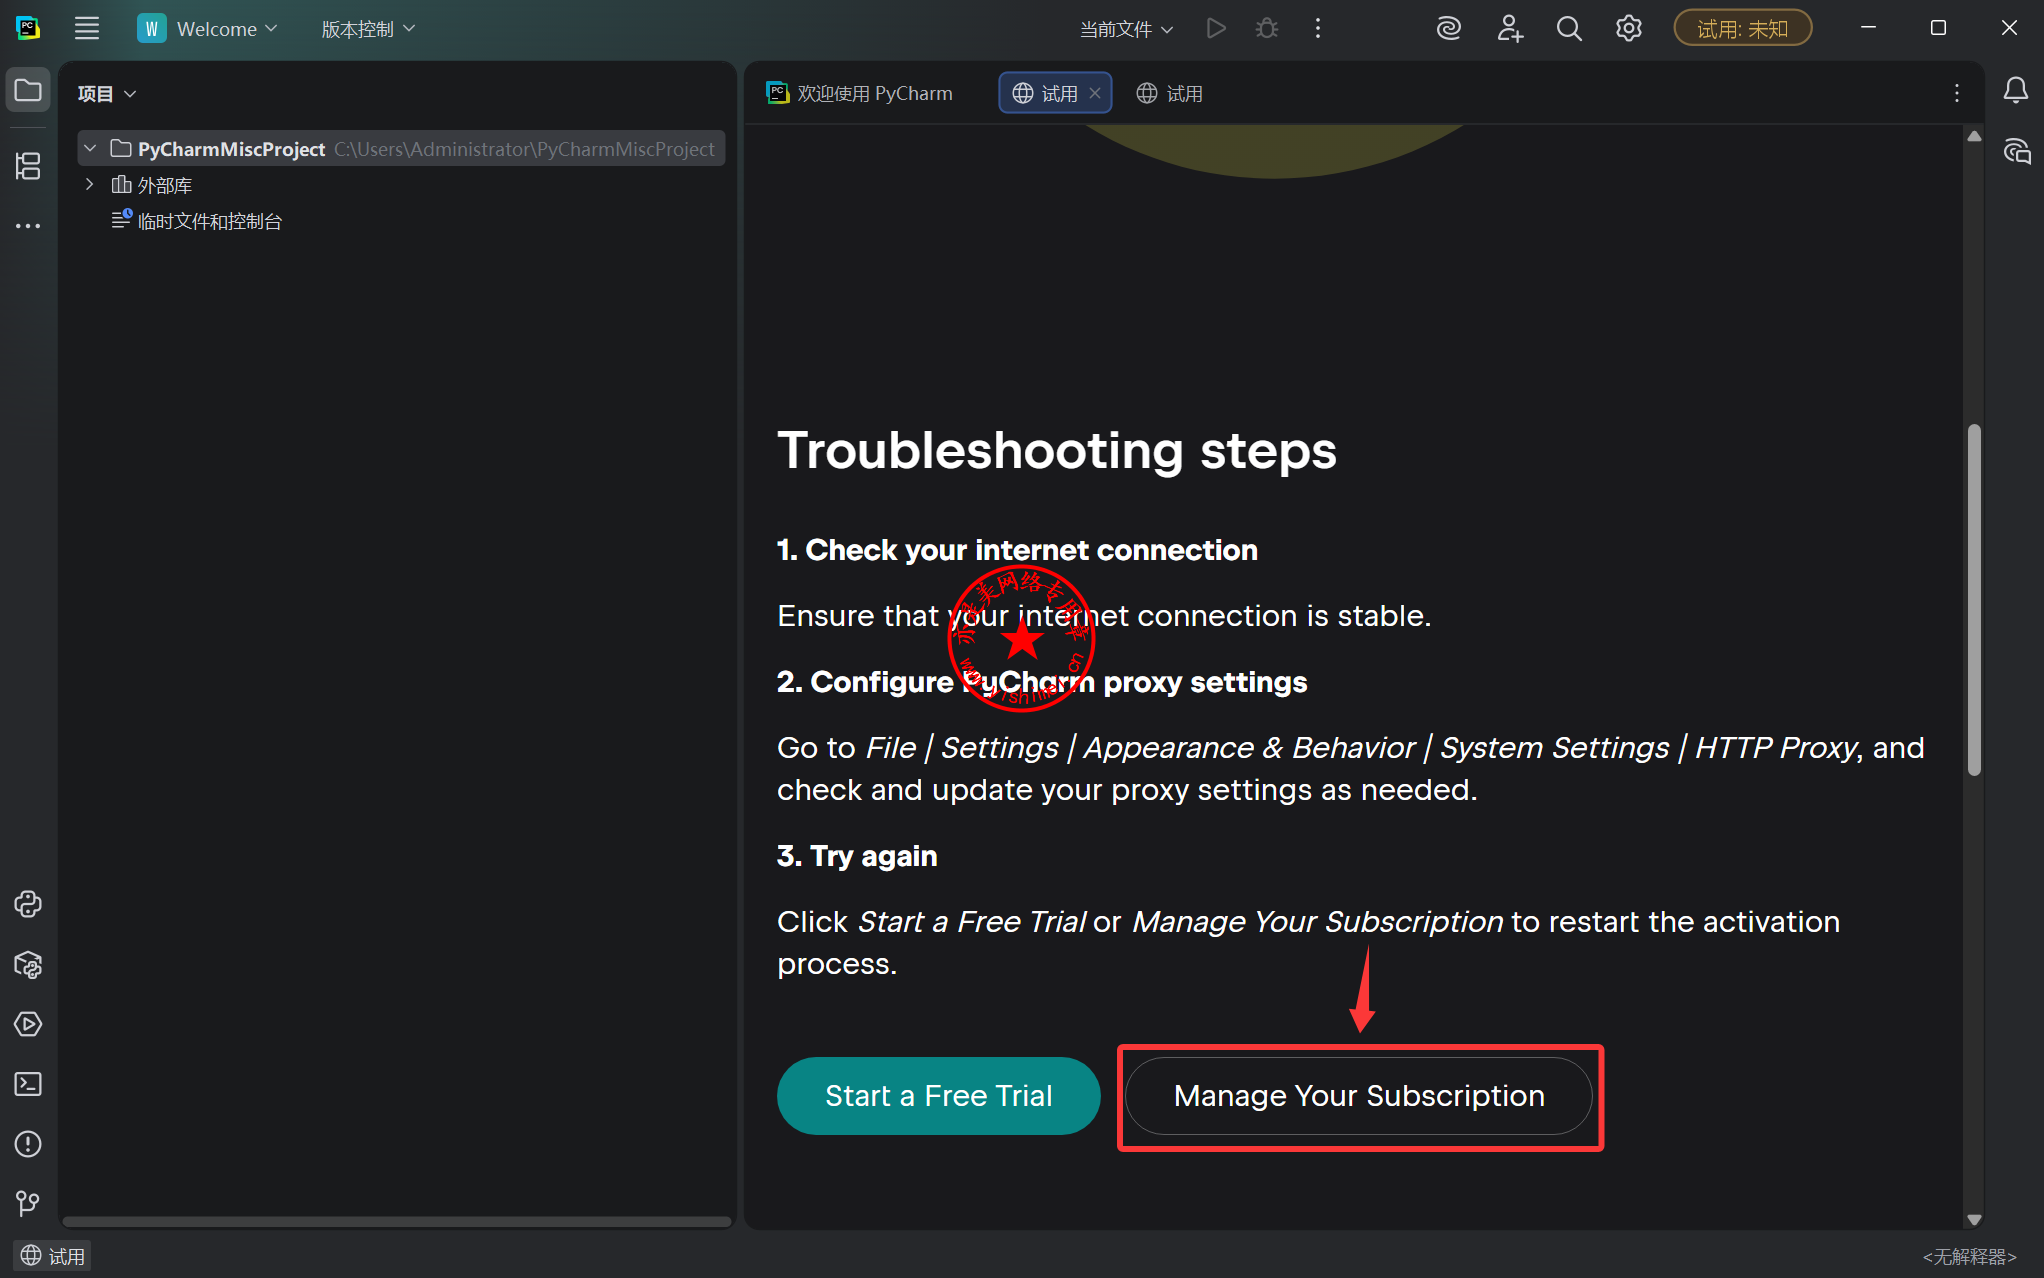
Task: Open the Python Packages tool window
Action: tap(28, 965)
